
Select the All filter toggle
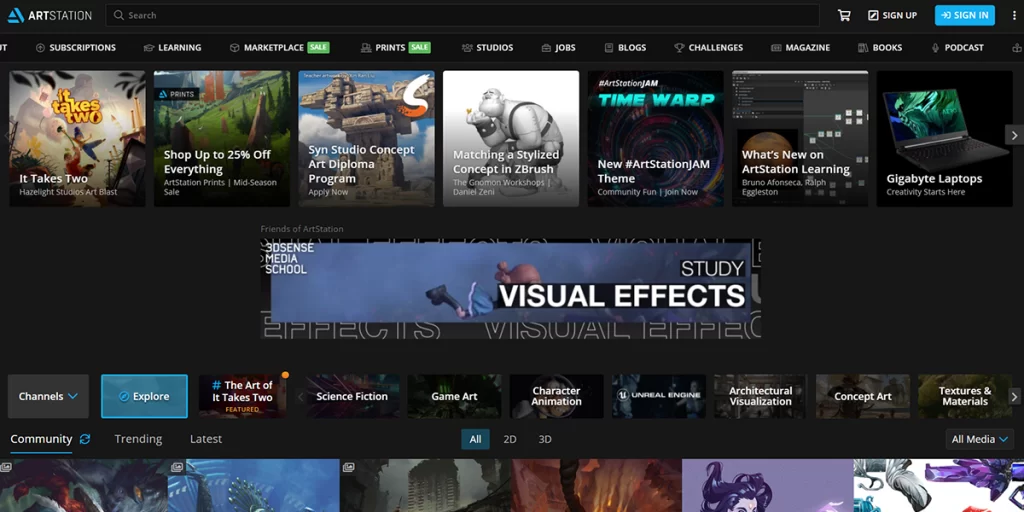tap(475, 440)
